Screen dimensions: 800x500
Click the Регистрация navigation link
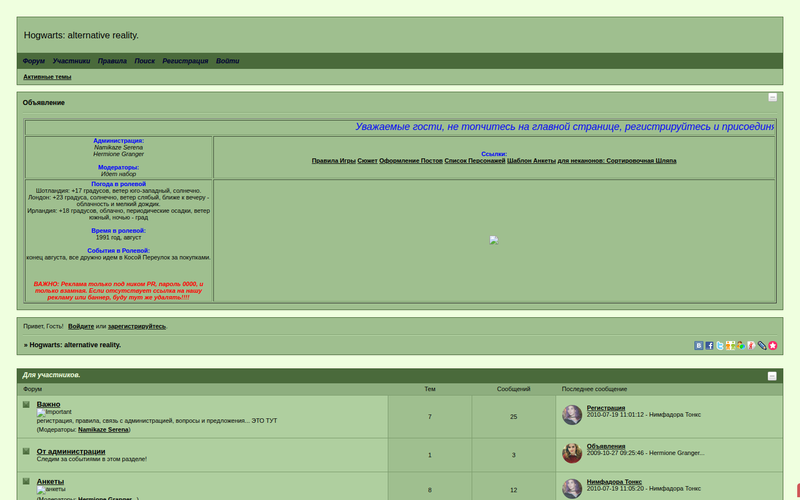pyautogui.click(x=185, y=61)
